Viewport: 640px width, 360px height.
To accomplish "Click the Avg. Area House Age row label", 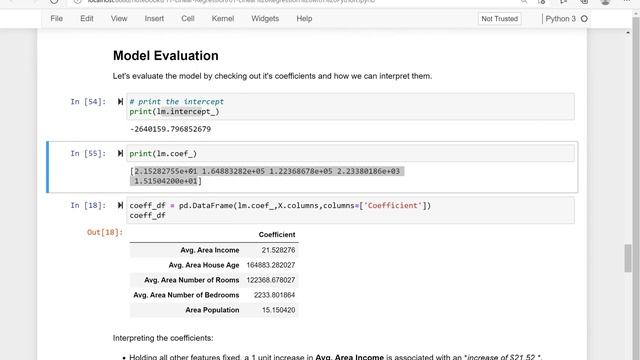I will [204, 265].
